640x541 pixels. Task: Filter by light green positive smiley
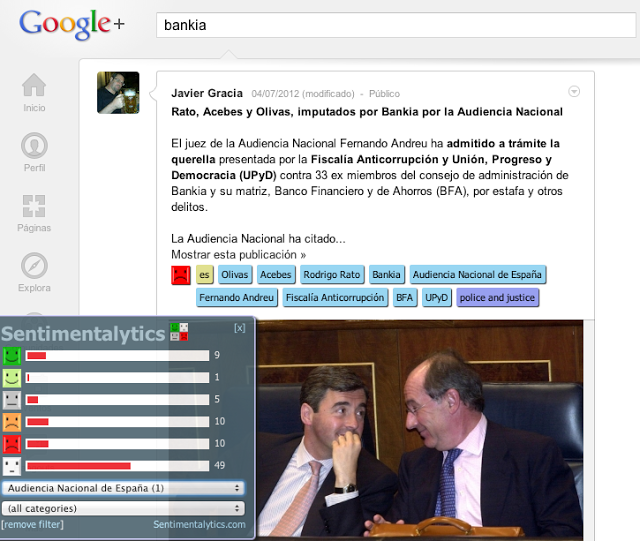point(12,378)
